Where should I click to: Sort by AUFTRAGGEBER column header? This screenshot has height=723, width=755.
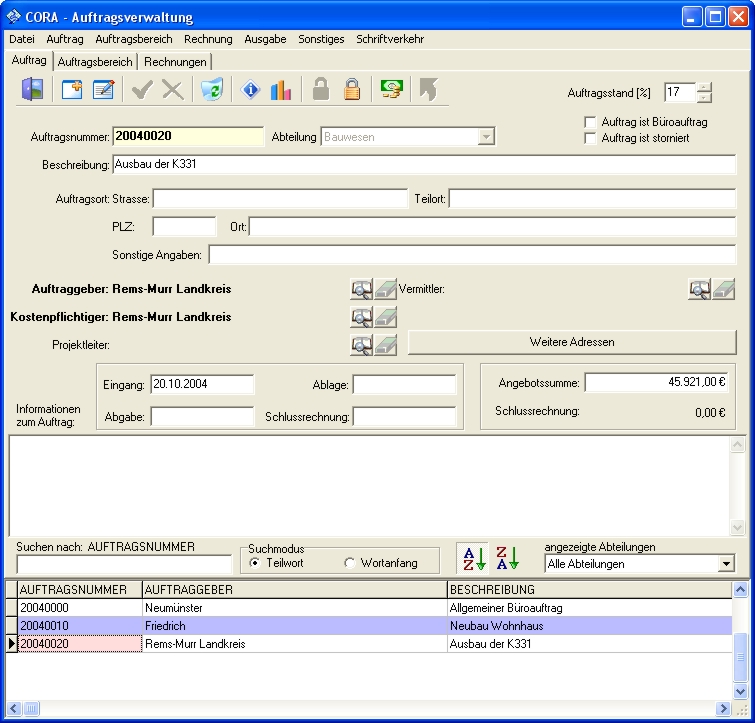coord(295,590)
